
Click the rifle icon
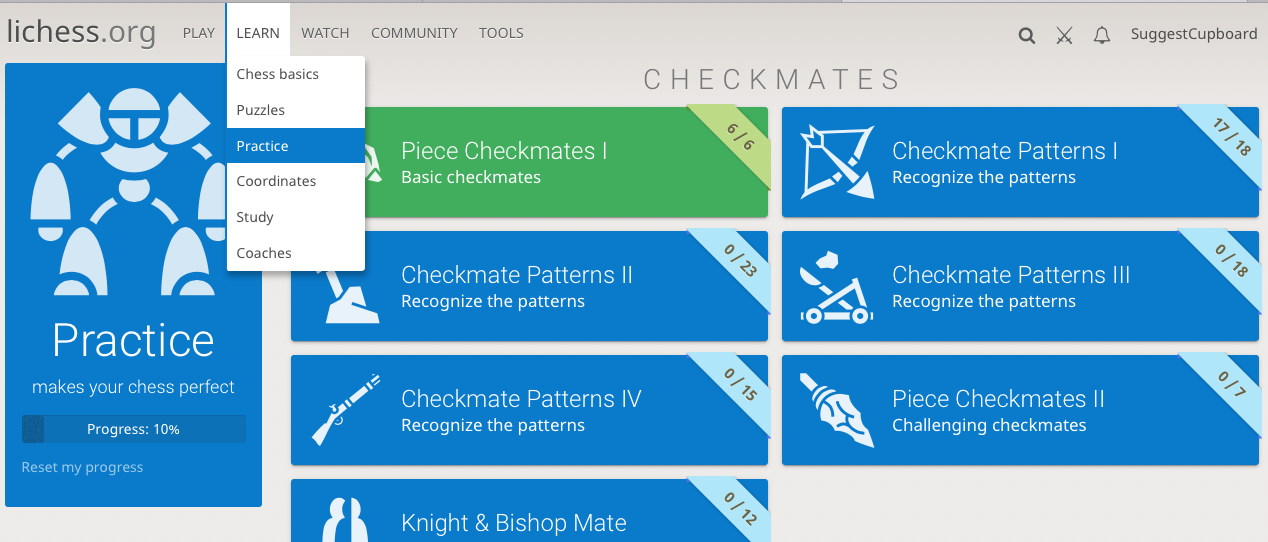coord(345,410)
